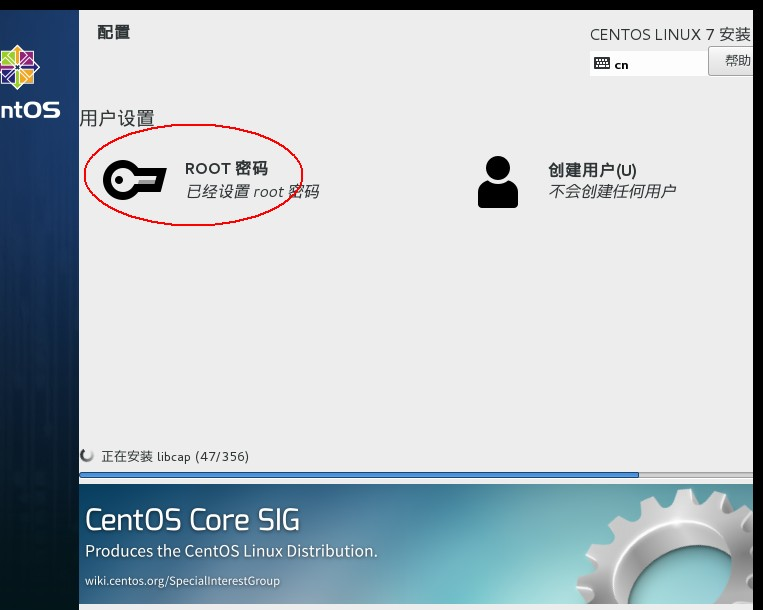Click the installation progress bar
The width and height of the screenshot is (763, 610).
416,475
